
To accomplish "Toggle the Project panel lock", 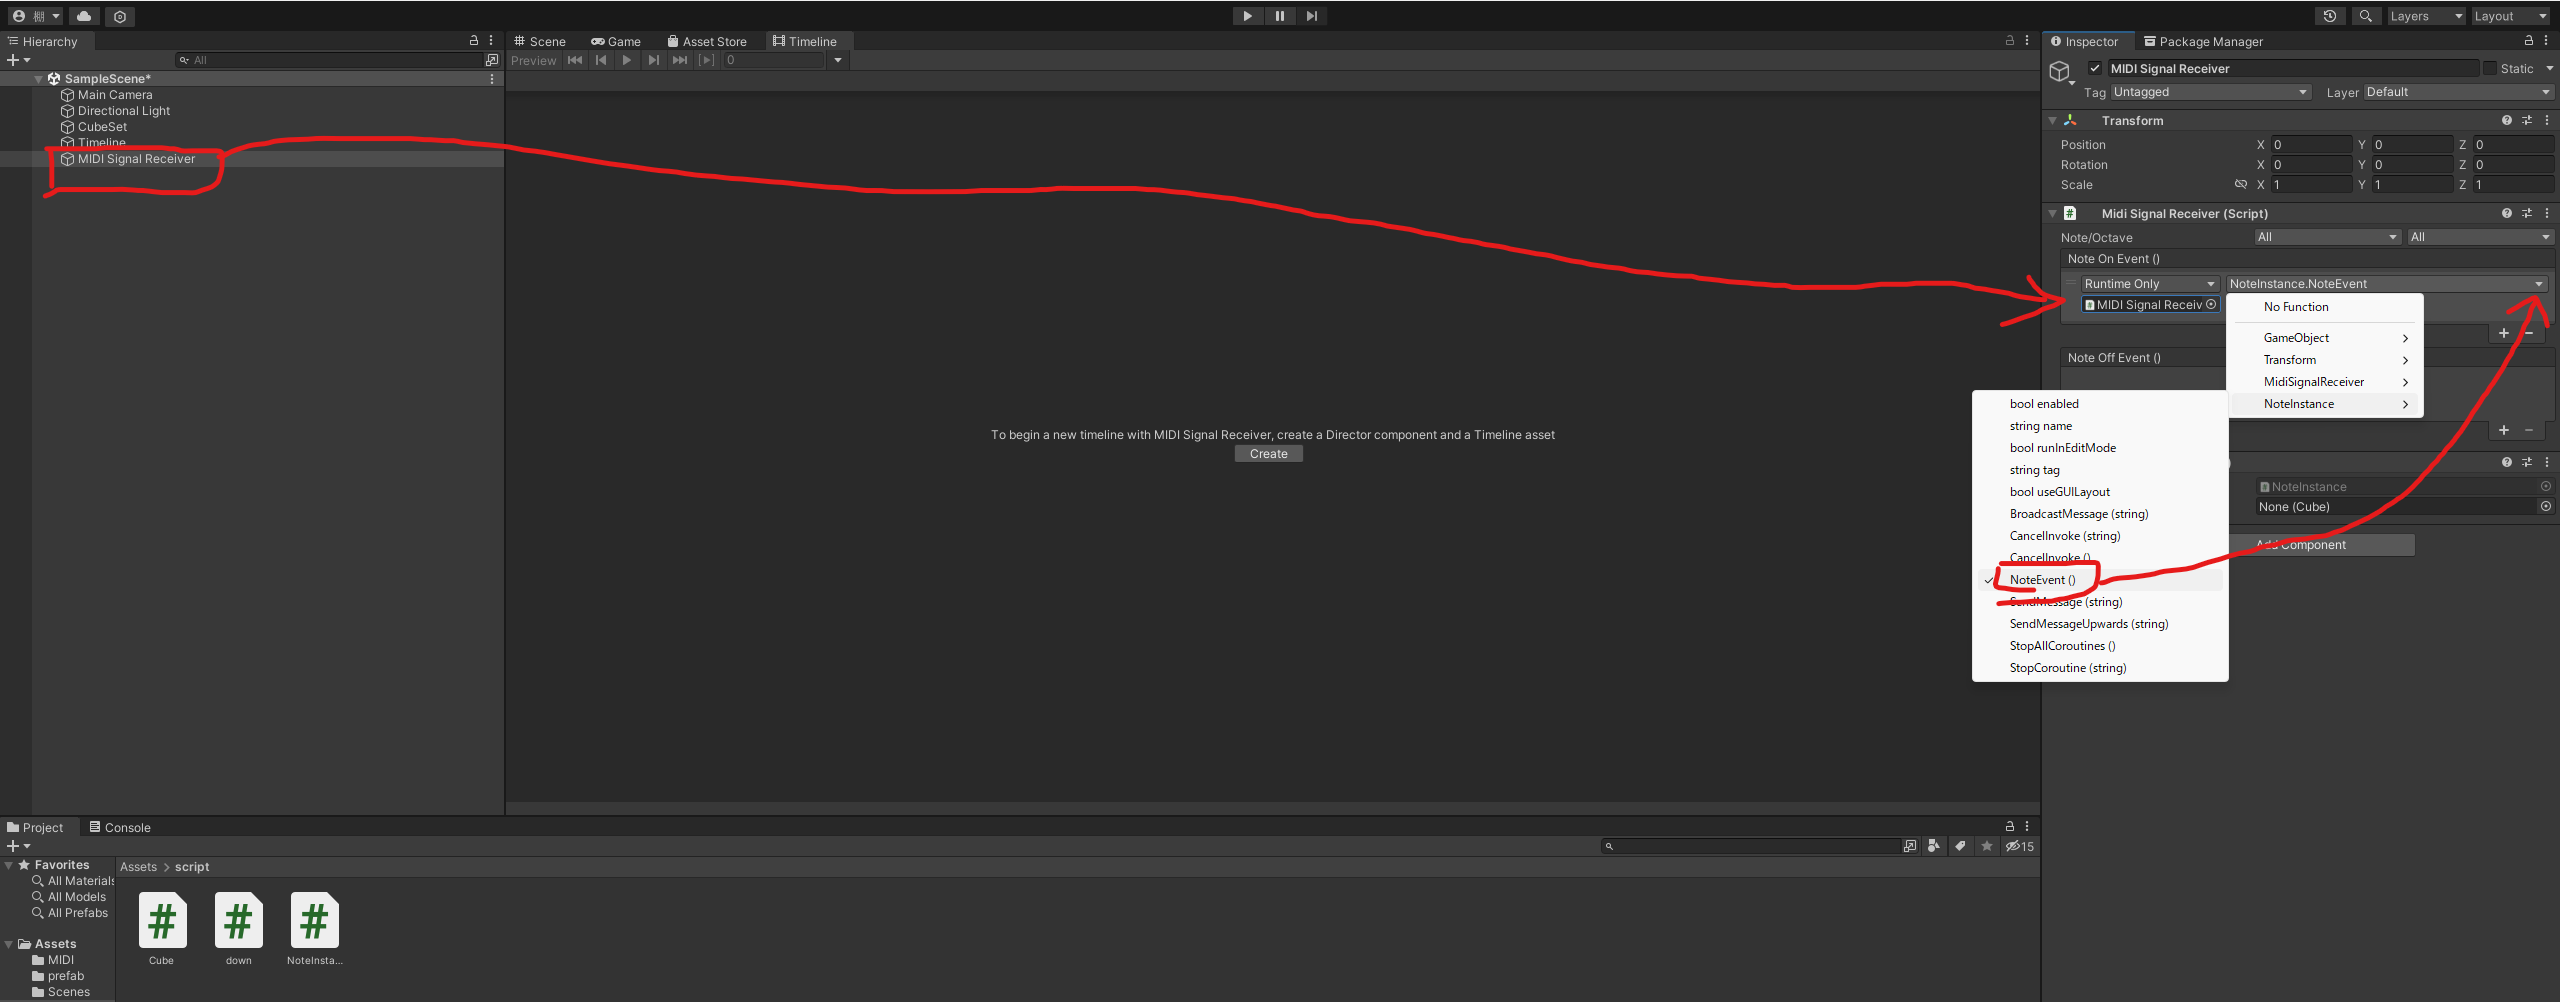I will [2010, 827].
